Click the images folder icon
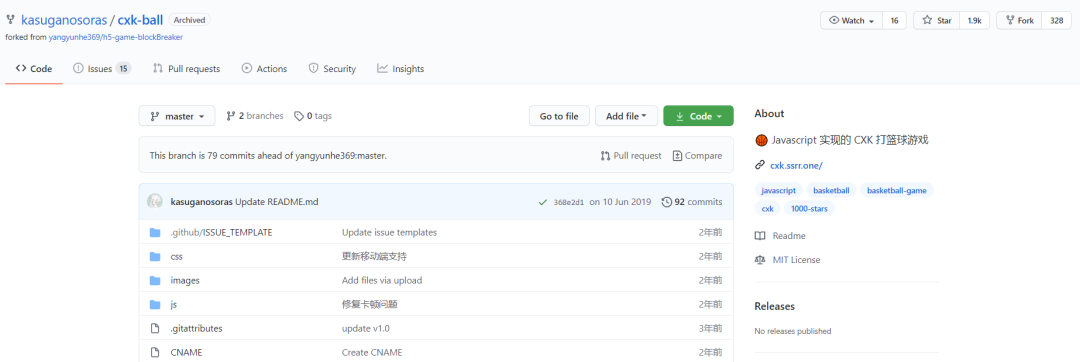This screenshot has width=1080, height=362. [x=155, y=281]
